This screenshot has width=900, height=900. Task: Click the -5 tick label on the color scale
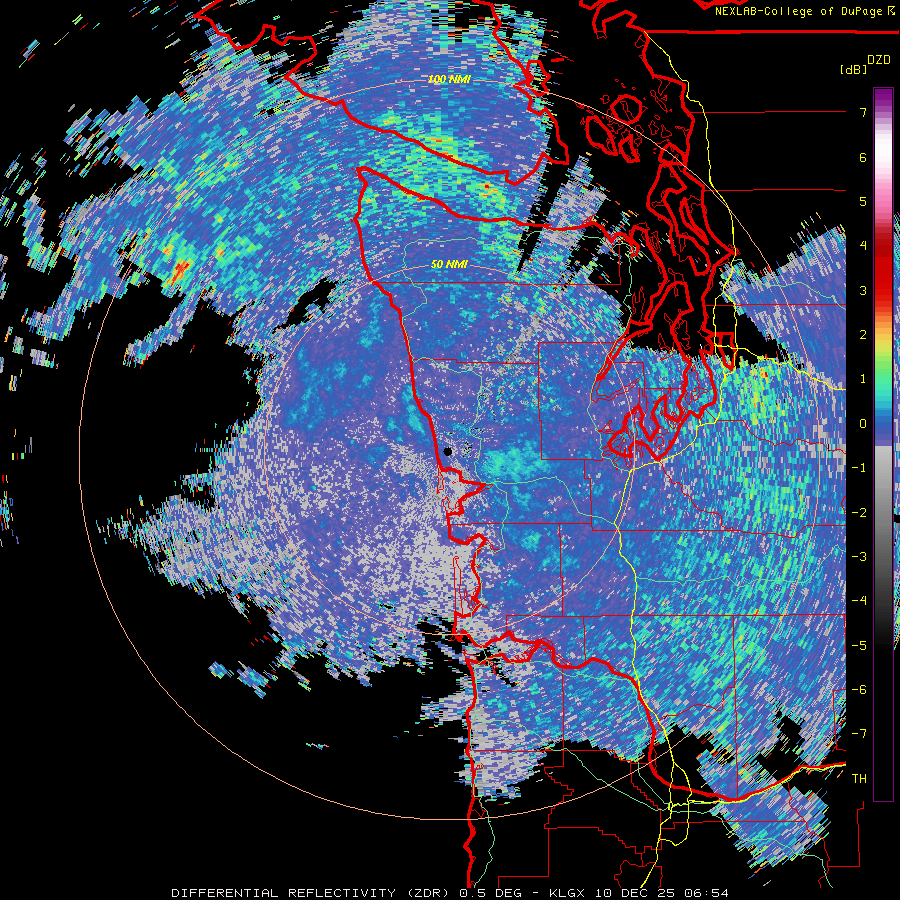tap(859, 645)
